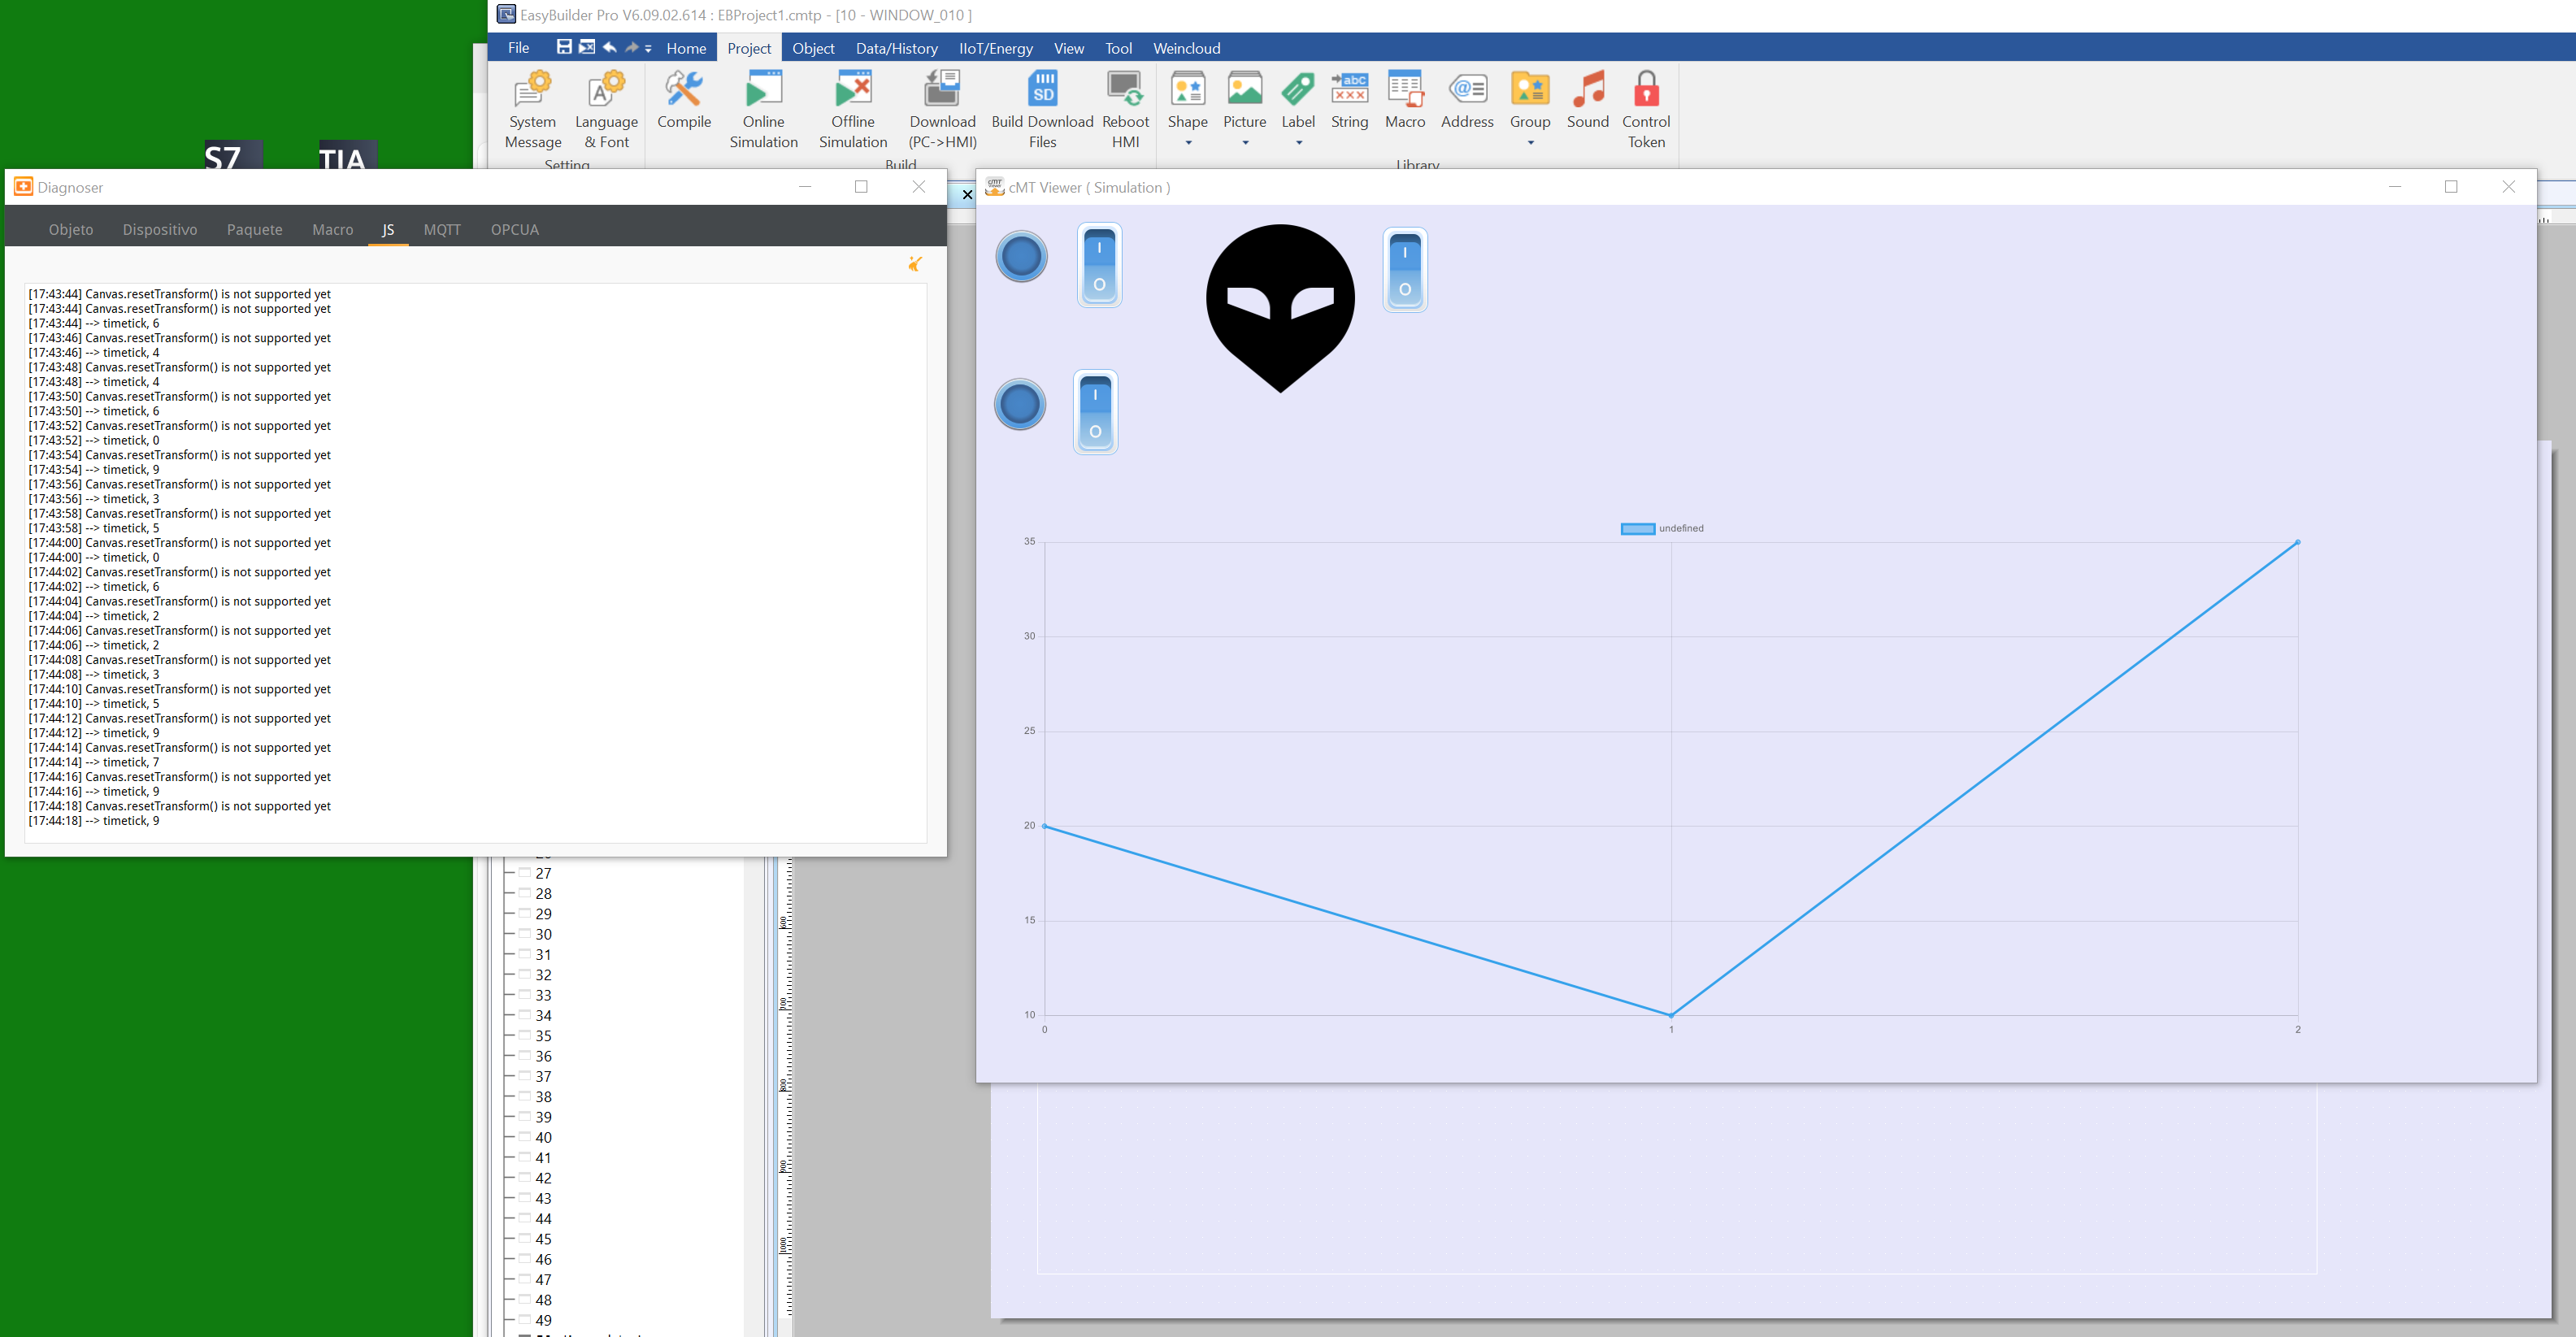Toggle the lower-left I/O switch in cMT Viewer
Image resolution: width=2576 pixels, height=1337 pixels.
pyautogui.click(x=1095, y=412)
